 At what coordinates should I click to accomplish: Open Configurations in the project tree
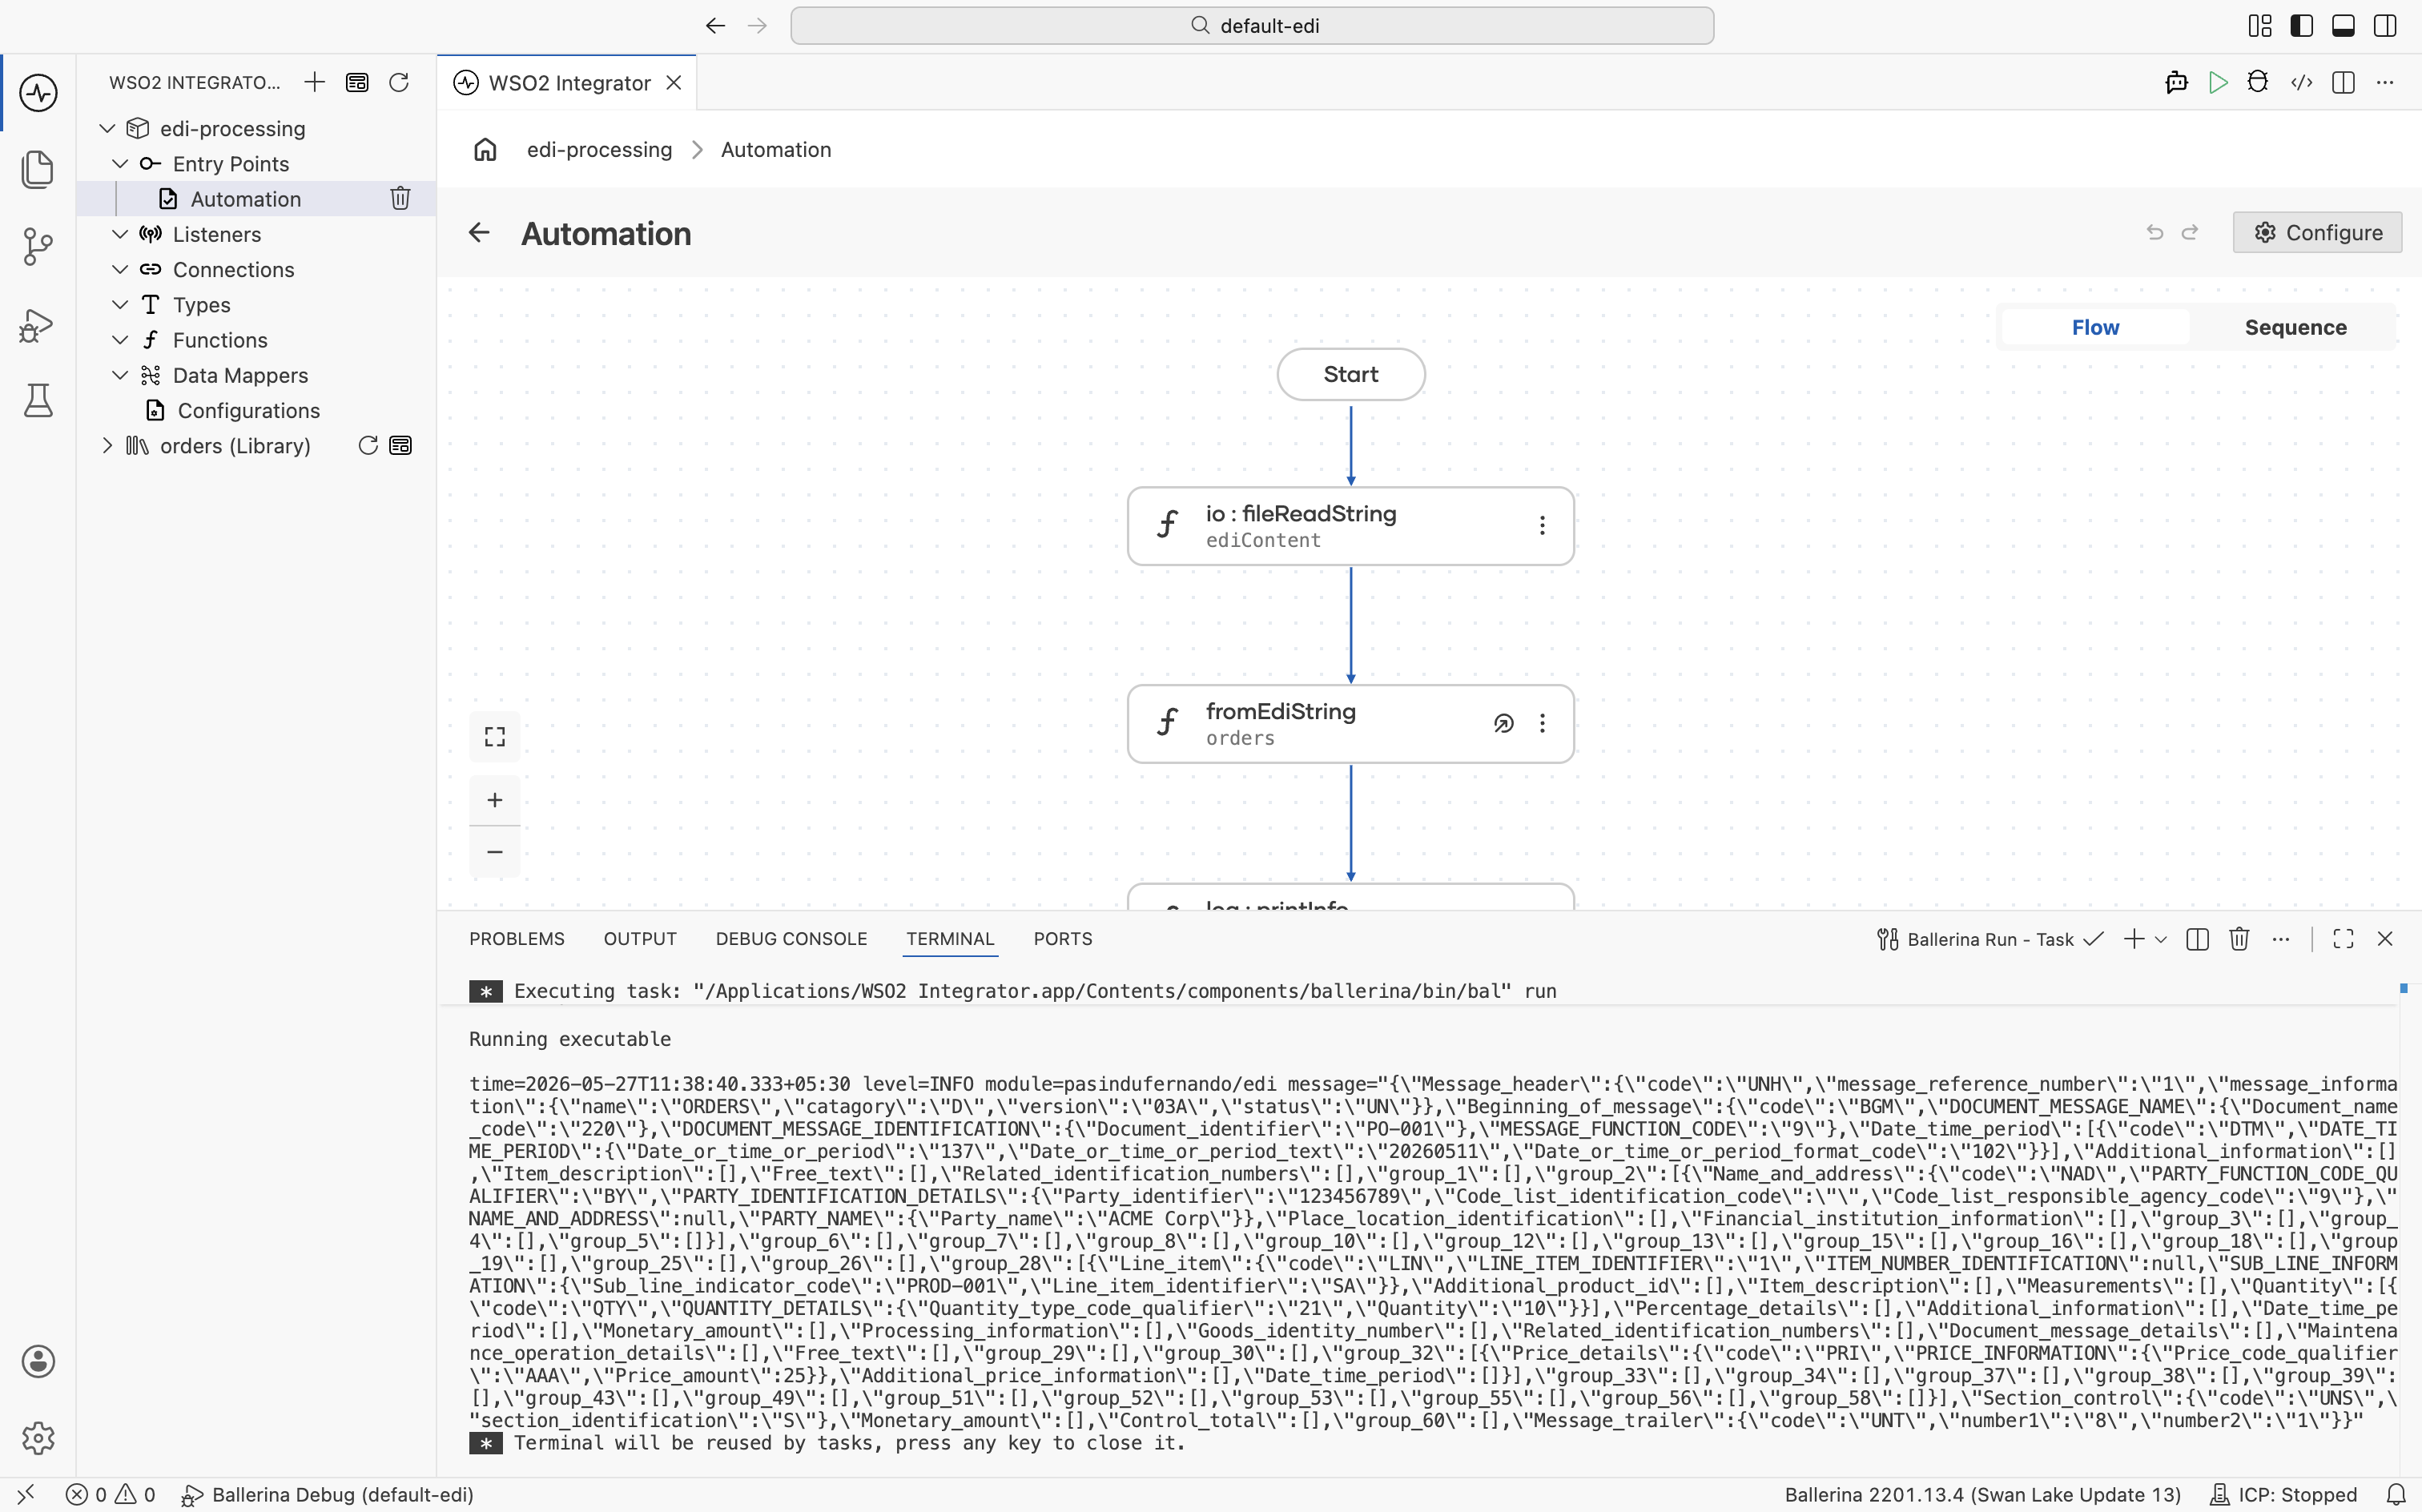pos(248,410)
